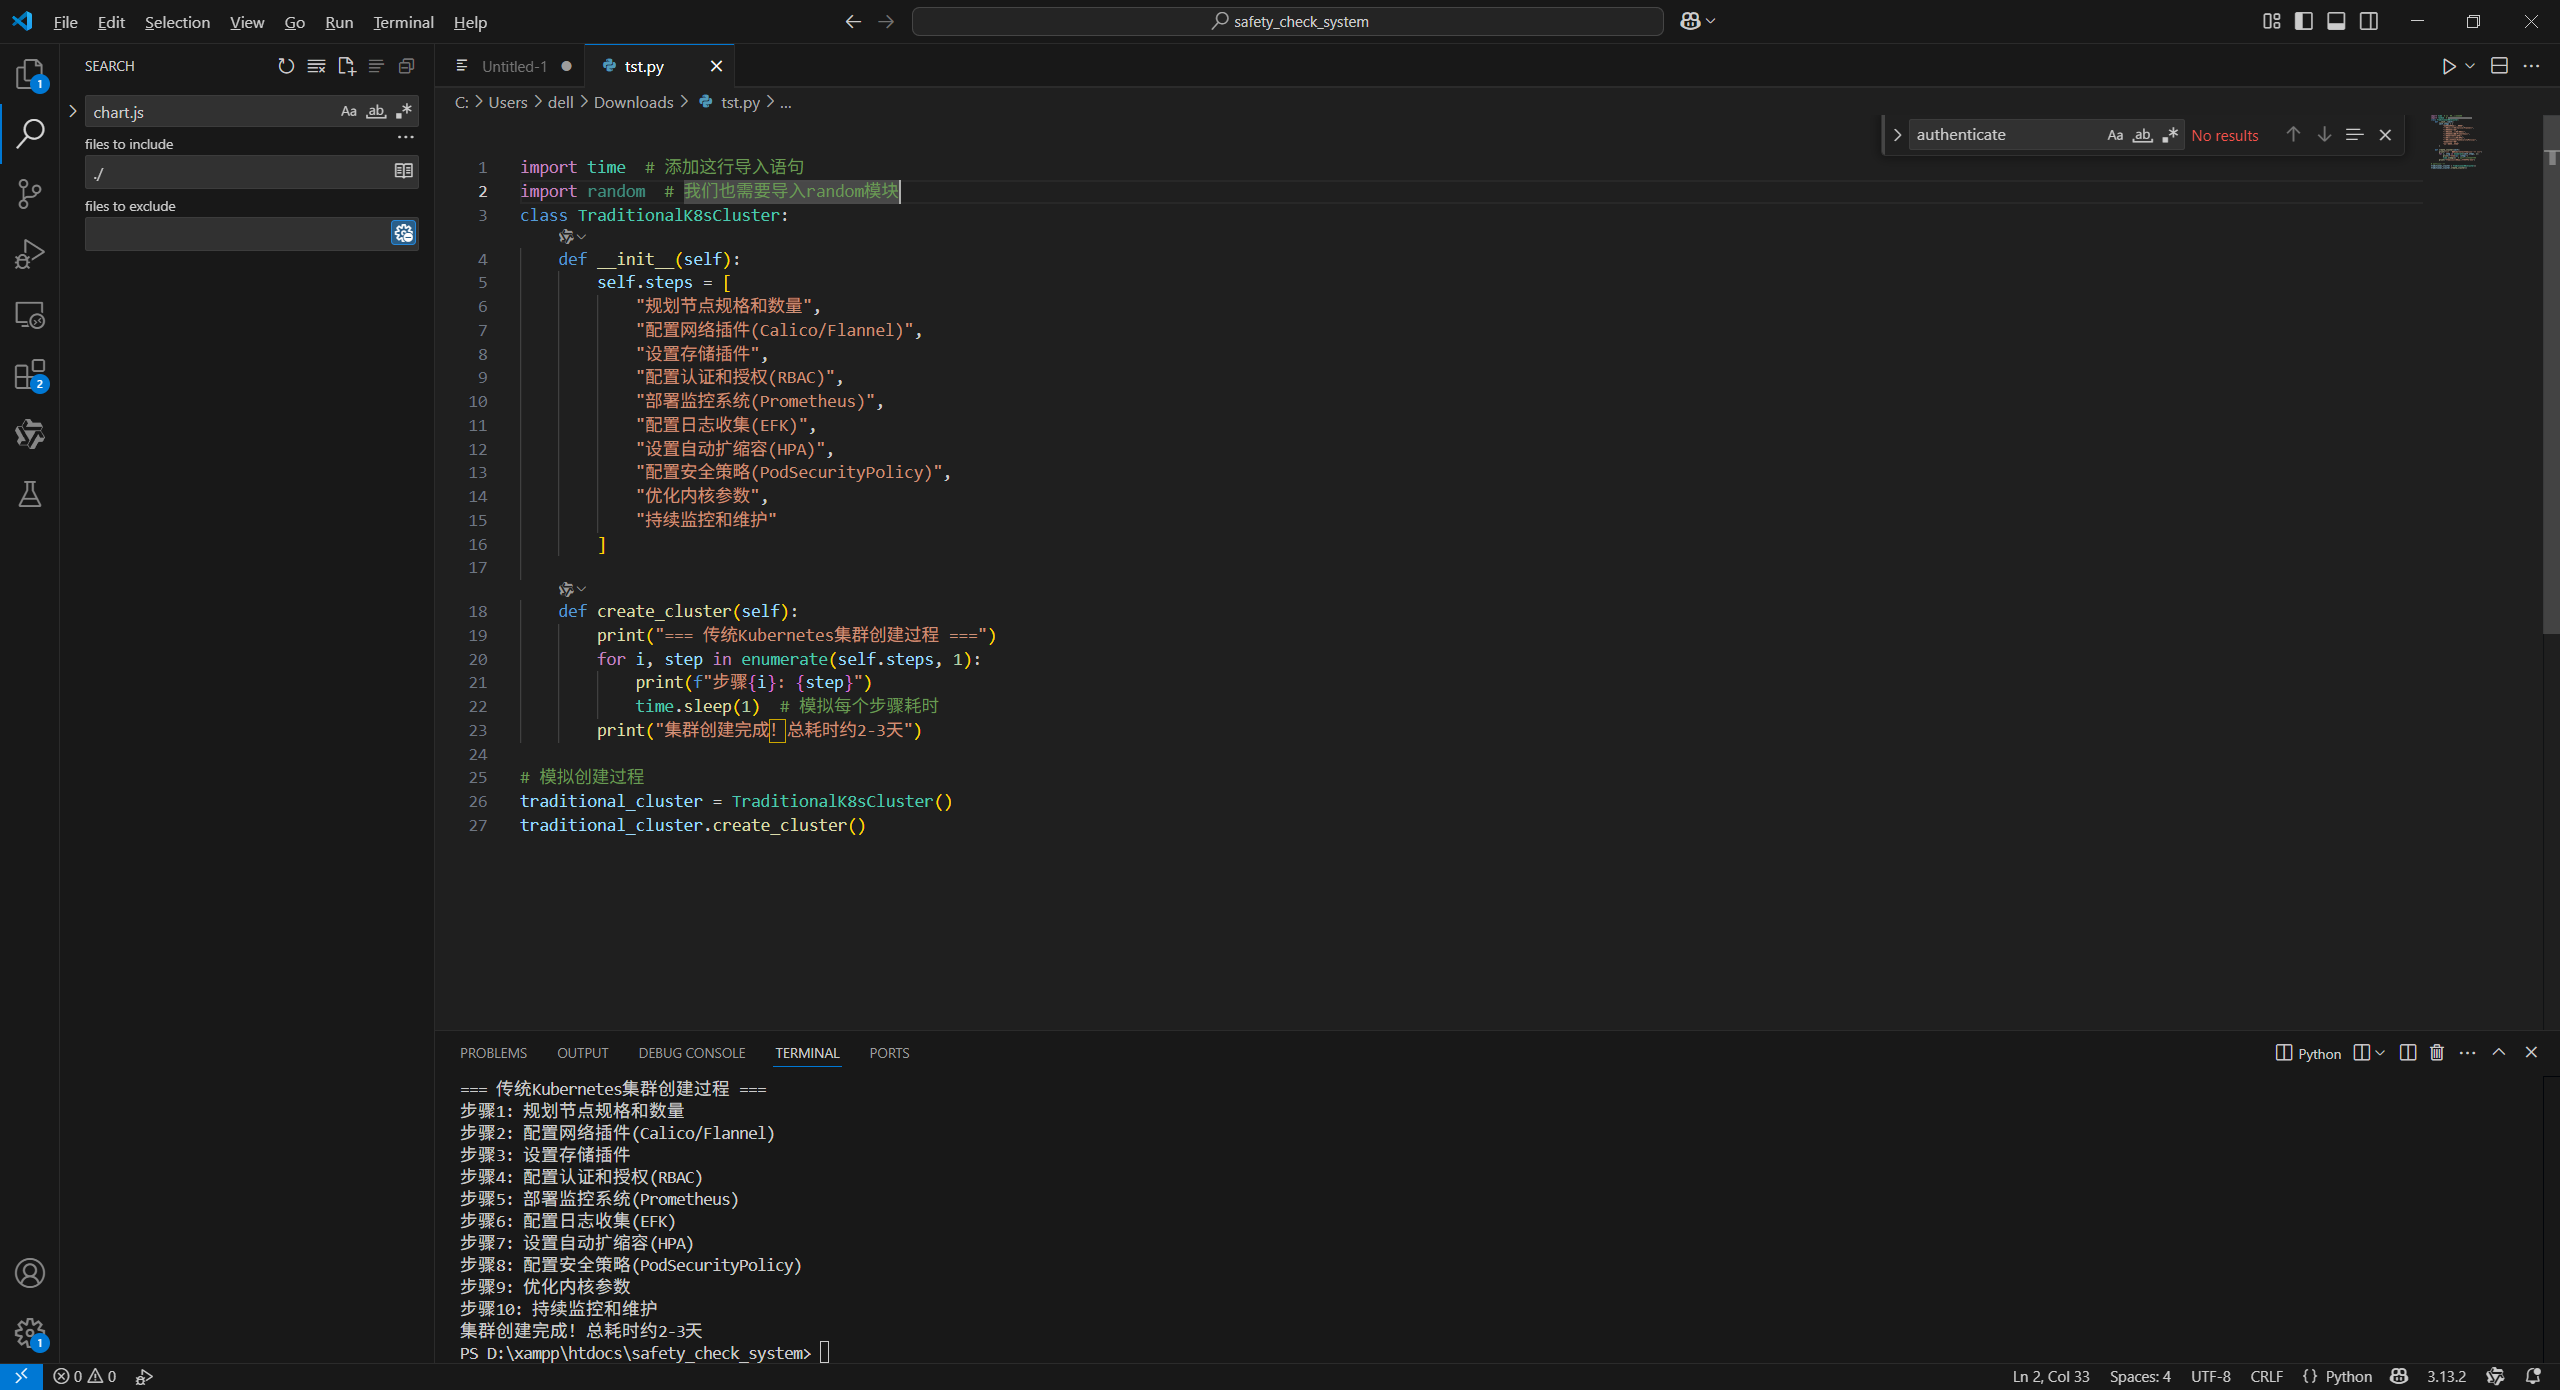
Task: Open the Selection menu
Action: [x=177, y=22]
